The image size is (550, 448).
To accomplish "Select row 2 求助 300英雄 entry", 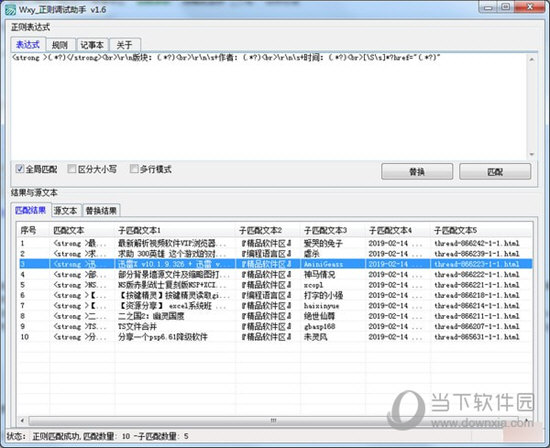I will pyautogui.click(x=275, y=254).
